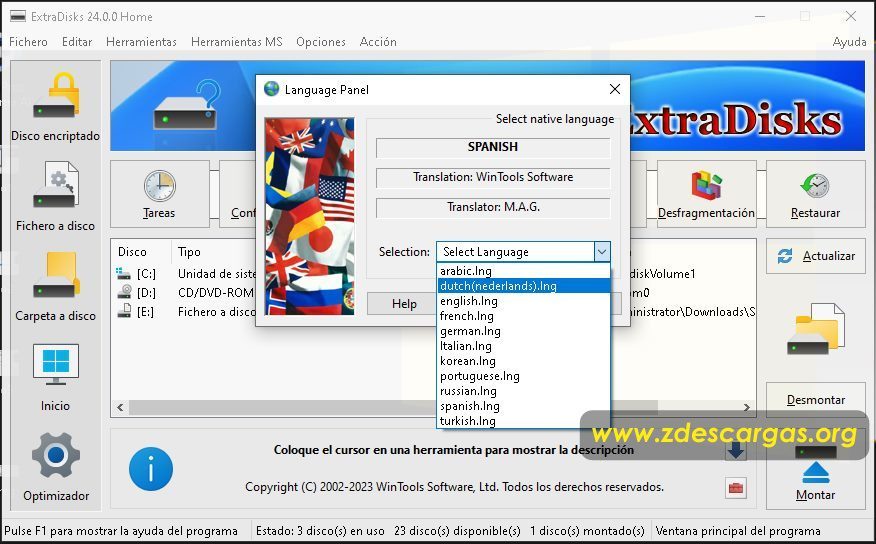
Task: Click the Help button in Language Panel
Action: 403,304
